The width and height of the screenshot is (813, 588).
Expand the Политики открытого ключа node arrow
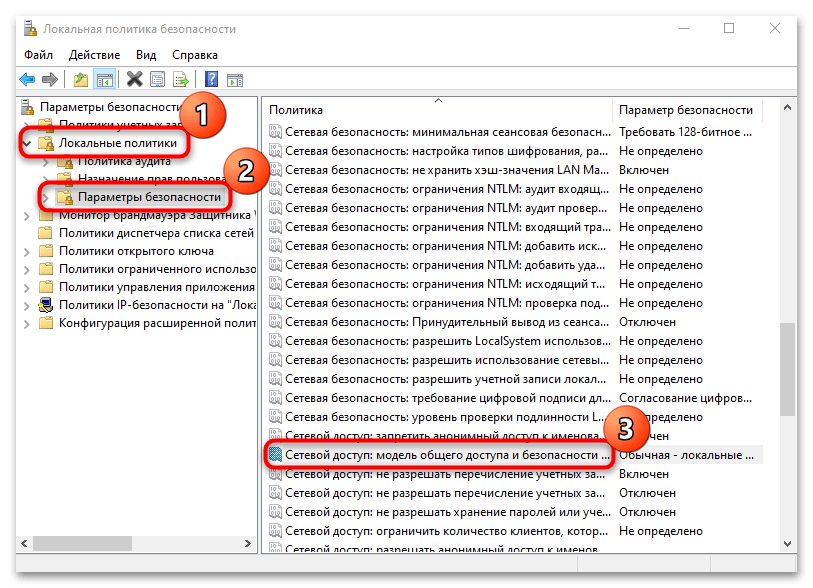click(27, 251)
